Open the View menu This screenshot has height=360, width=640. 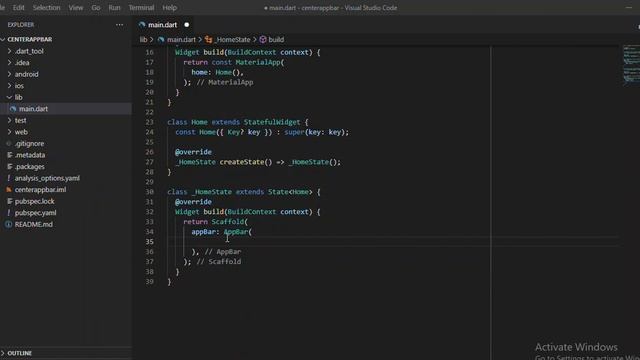pos(76,7)
